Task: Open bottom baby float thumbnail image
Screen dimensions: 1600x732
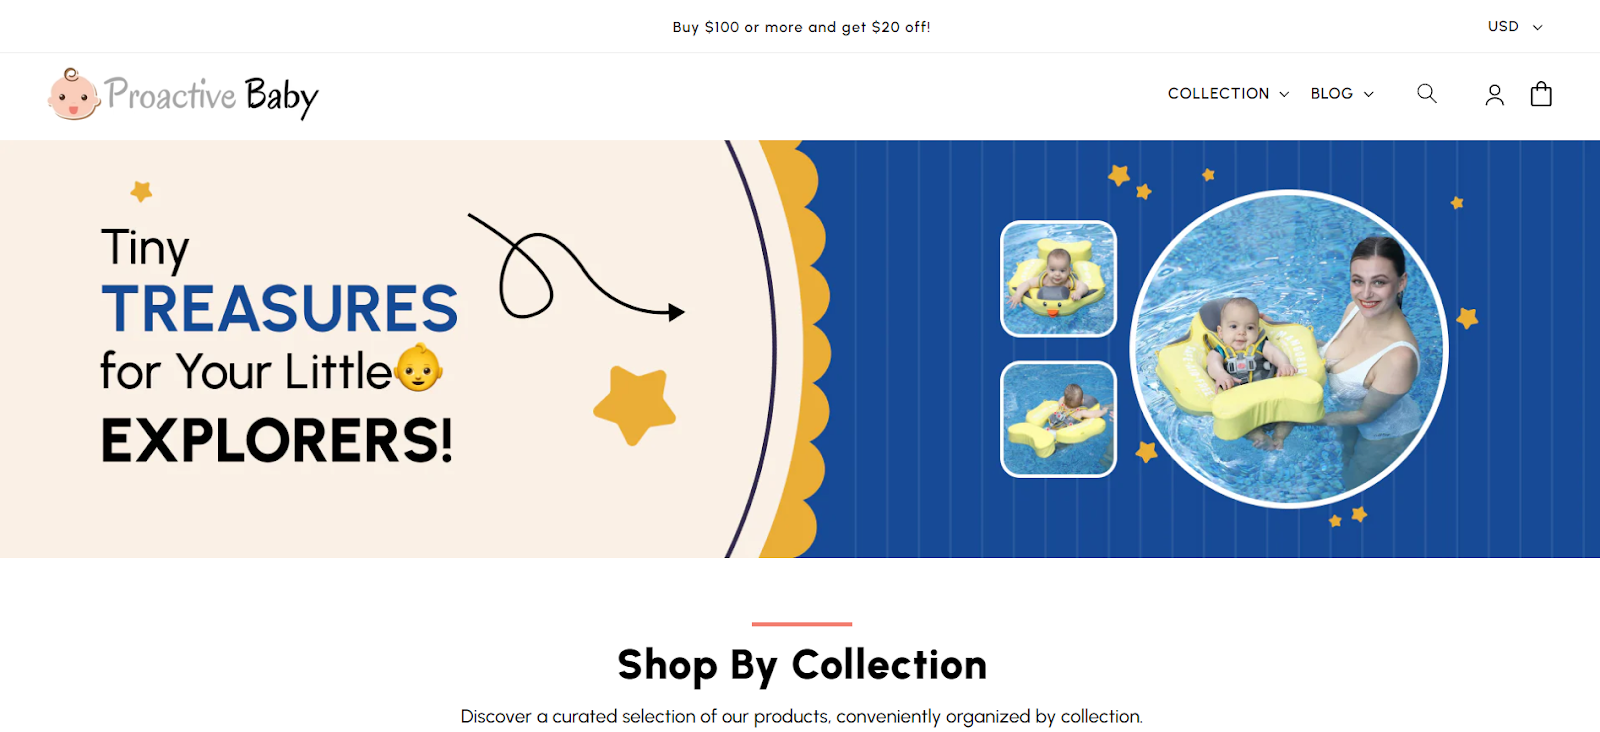Action: (1058, 419)
